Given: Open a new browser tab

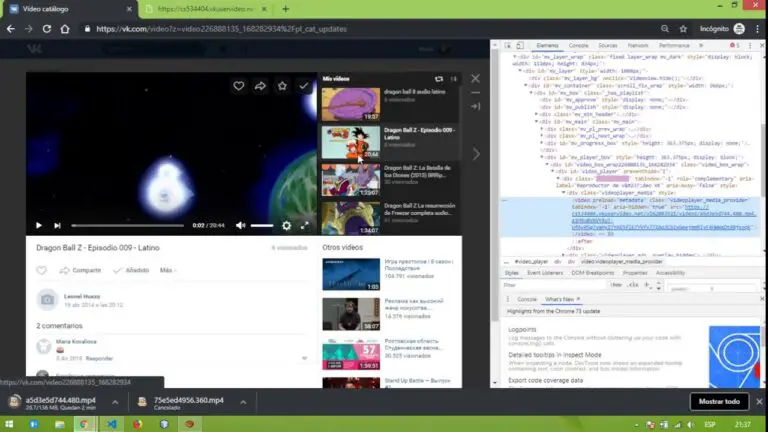Looking at the screenshot, I should click(286, 9).
